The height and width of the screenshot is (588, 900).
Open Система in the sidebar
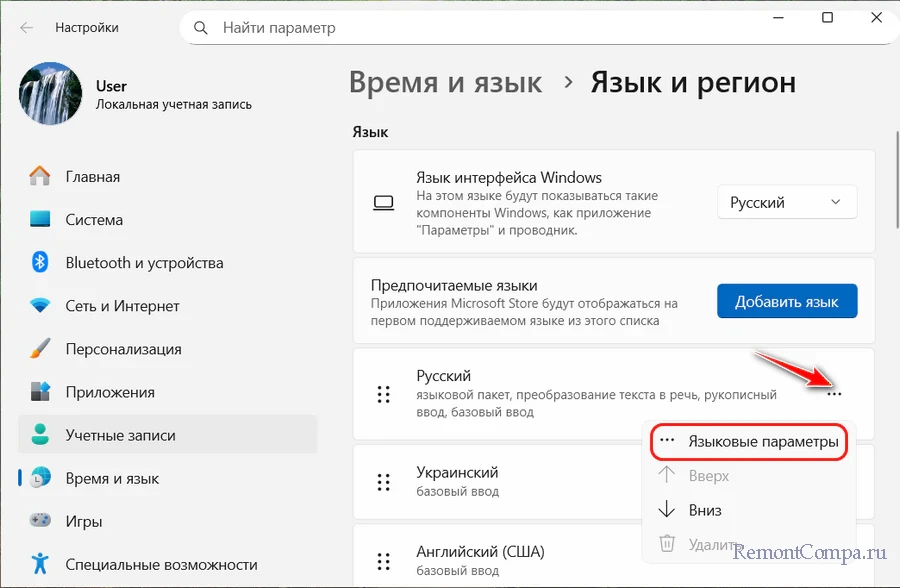[94, 220]
